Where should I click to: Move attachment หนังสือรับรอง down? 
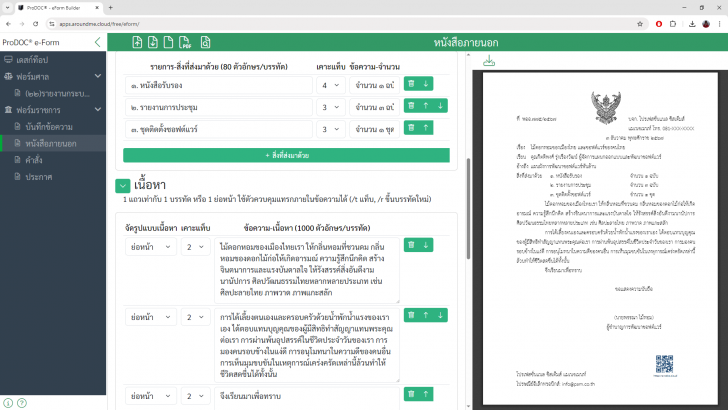[426, 84]
